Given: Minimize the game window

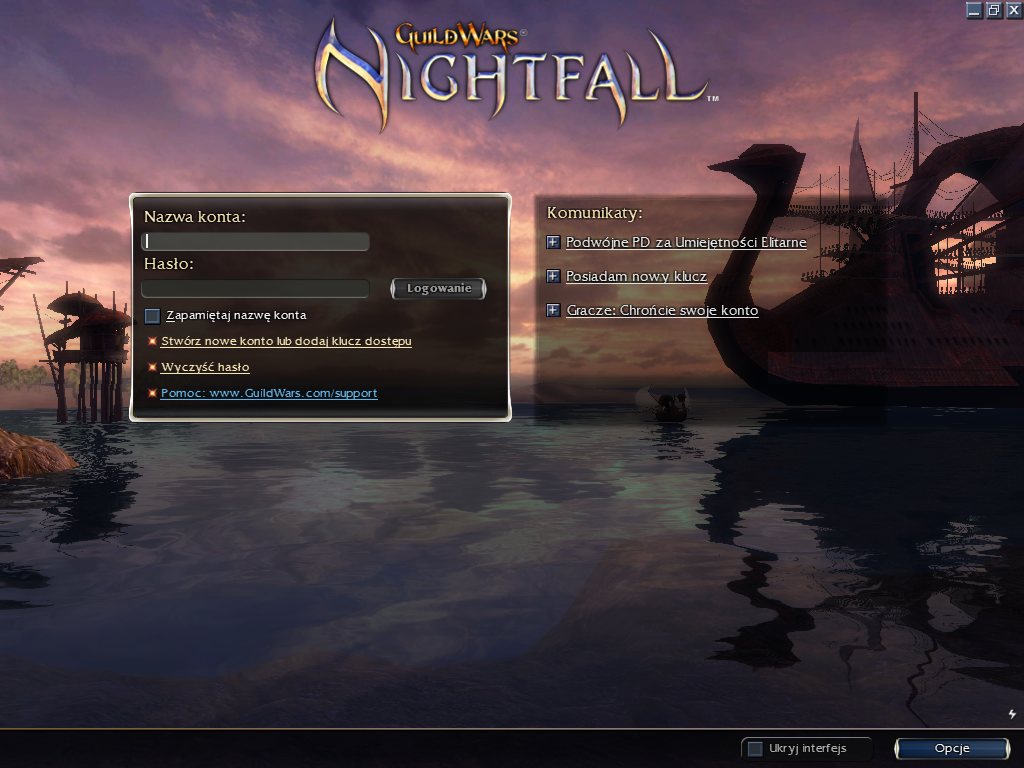Looking at the screenshot, I should coord(974,10).
